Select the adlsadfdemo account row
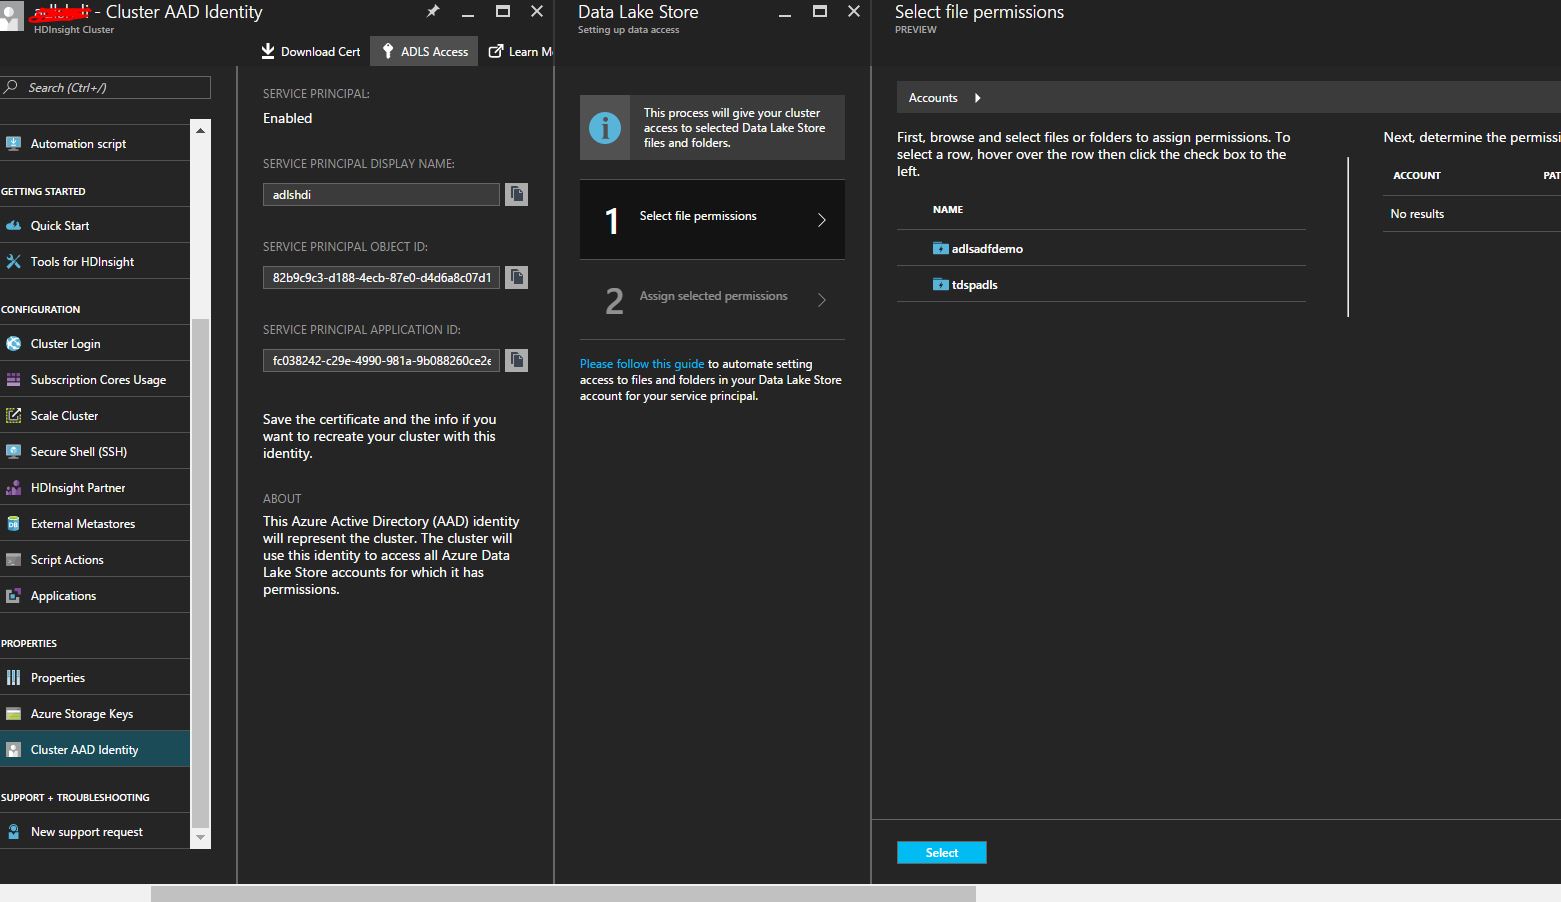This screenshot has height=902, width=1561. click(x=1101, y=248)
